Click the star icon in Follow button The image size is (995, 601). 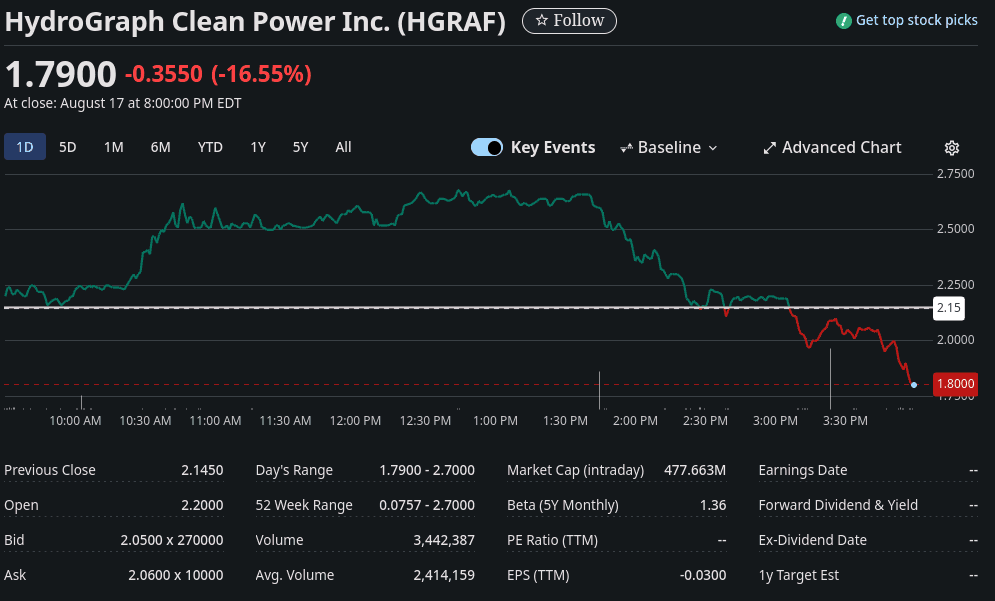click(541, 21)
